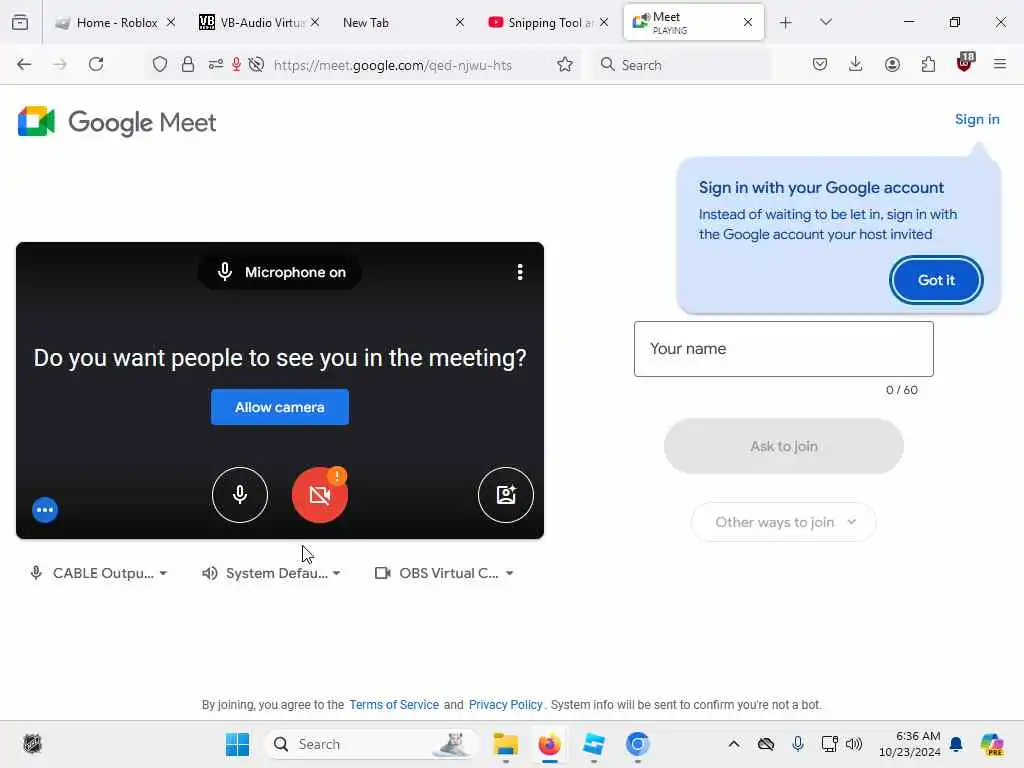Open the Roblox taskbar icon
Image resolution: width=1024 pixels, height=768 pixels.
tap(593, 744)
